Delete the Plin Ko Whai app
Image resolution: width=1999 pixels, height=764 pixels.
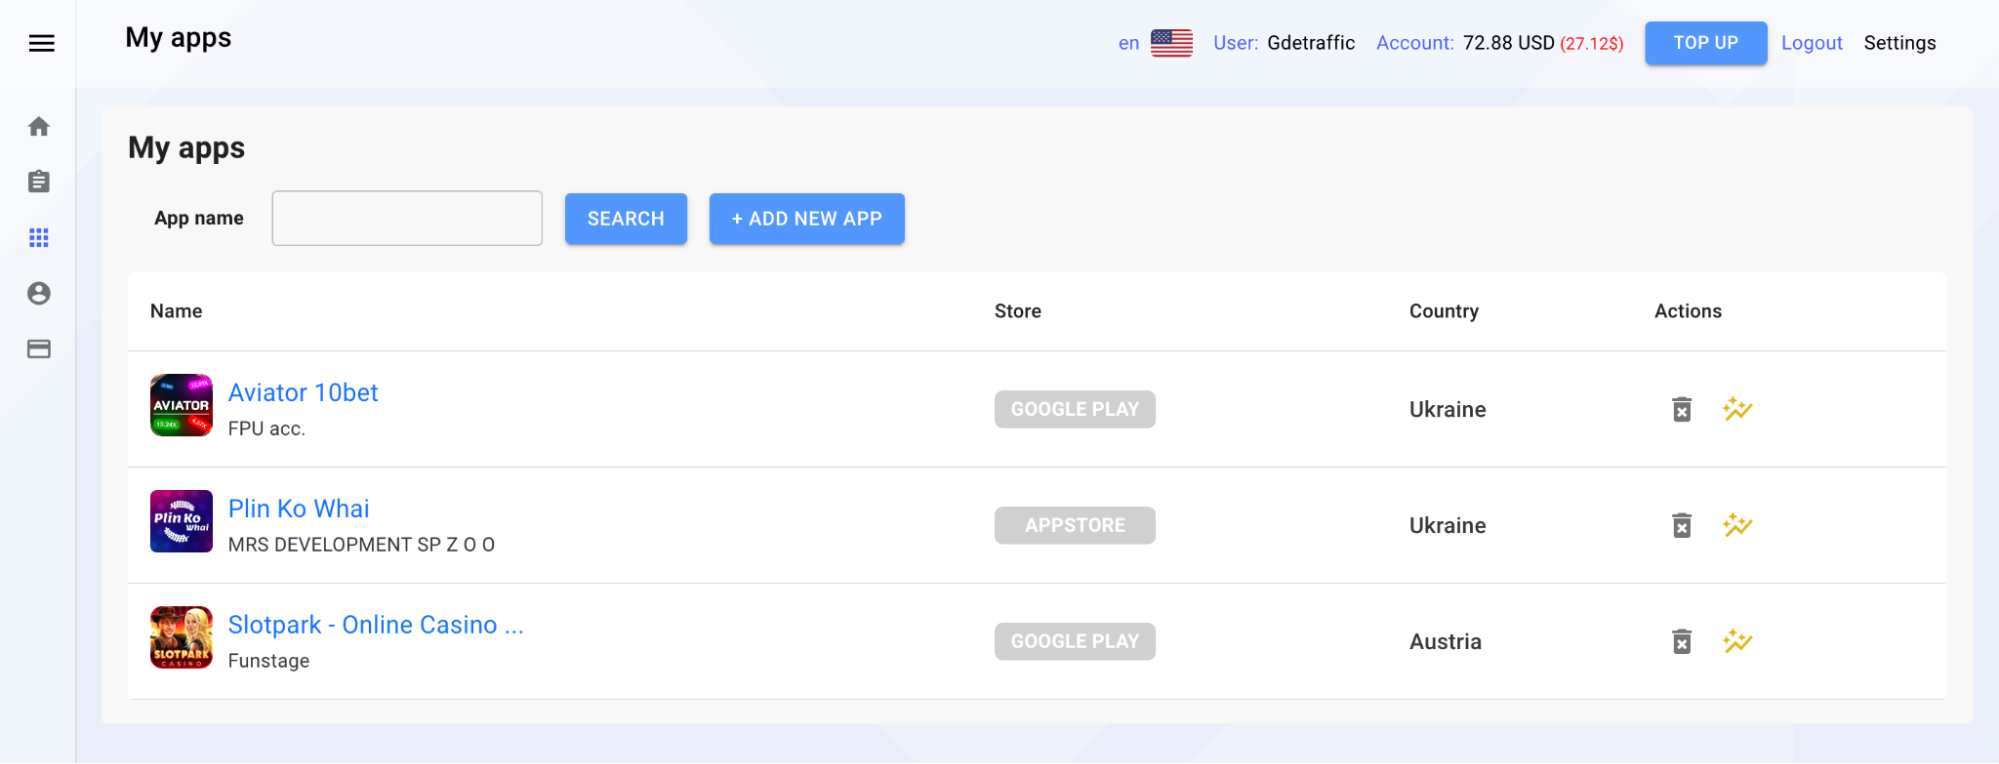coord(1682,525)
